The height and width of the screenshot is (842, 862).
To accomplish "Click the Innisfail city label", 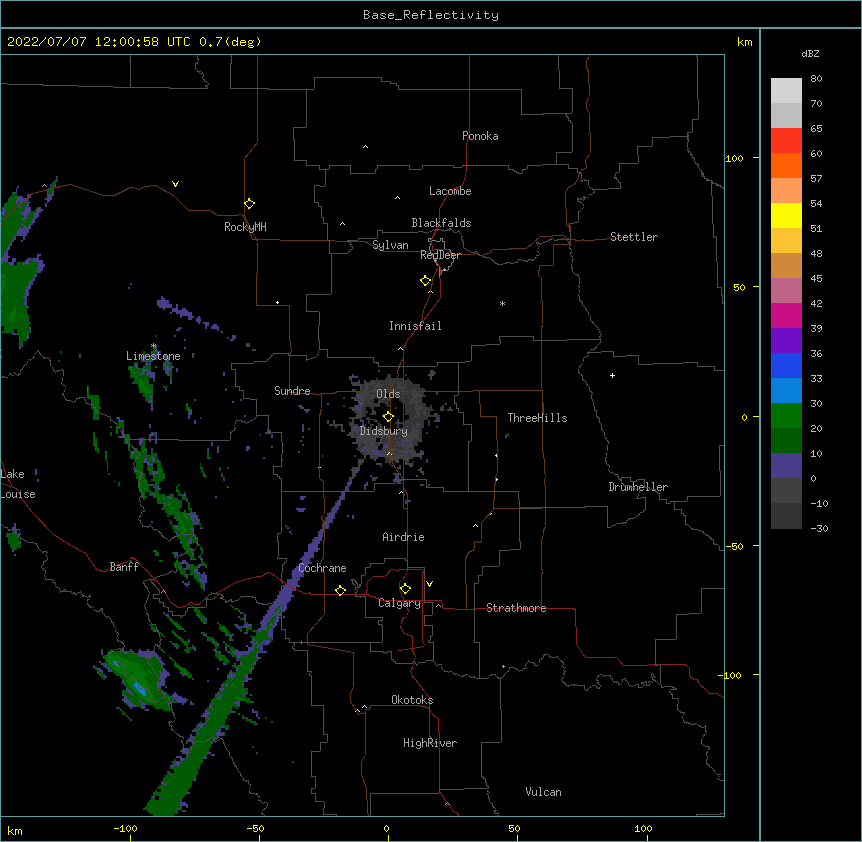I will coord(415,326).
